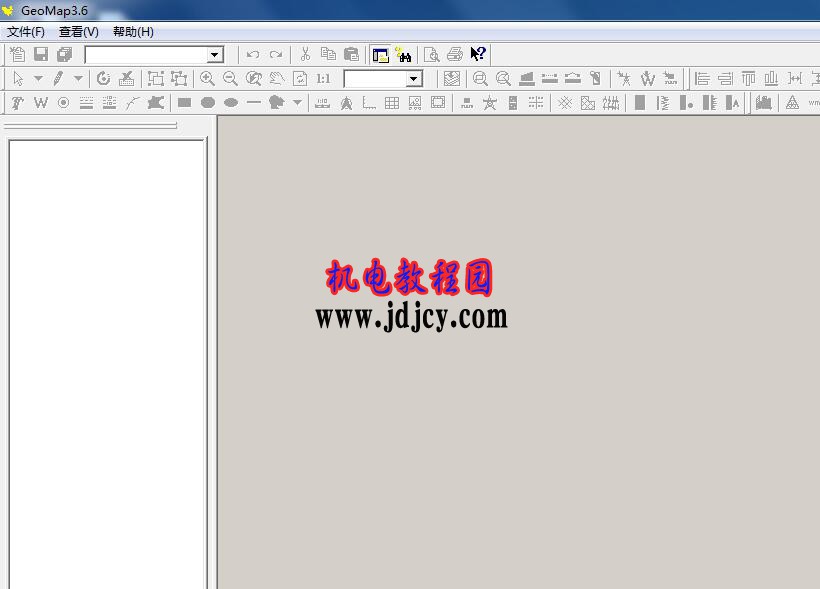Click the grid table icon

[392, 103]
